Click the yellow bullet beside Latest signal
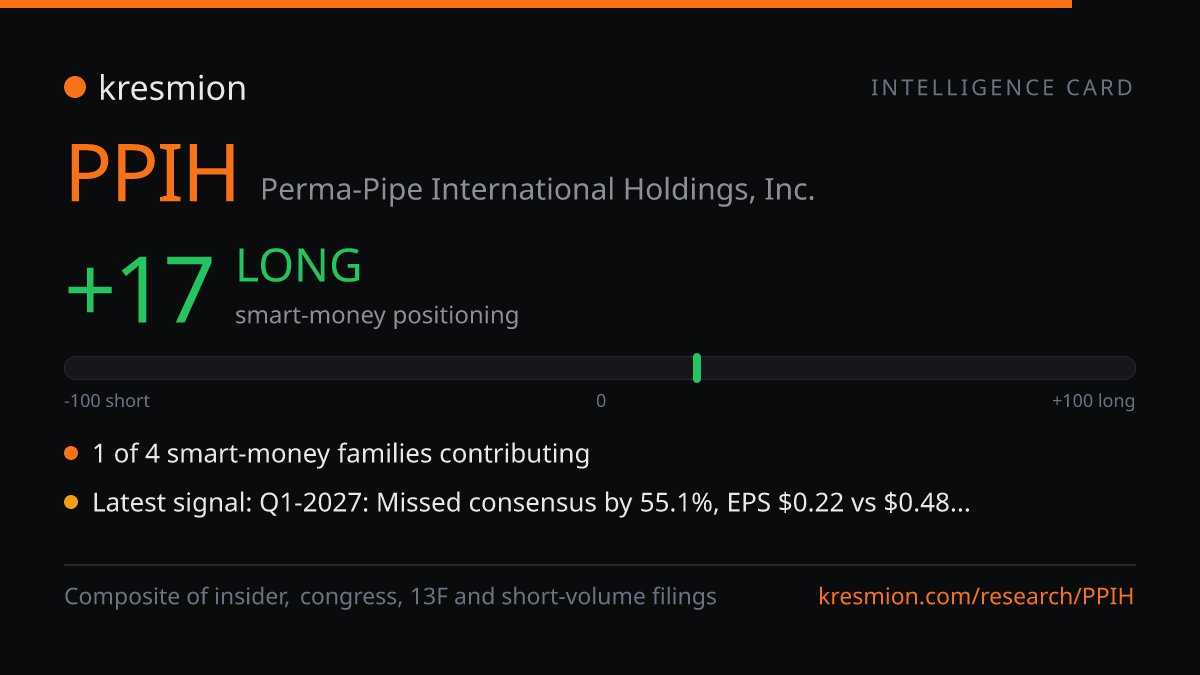The image size is (1200, 675). click(71, 503)
